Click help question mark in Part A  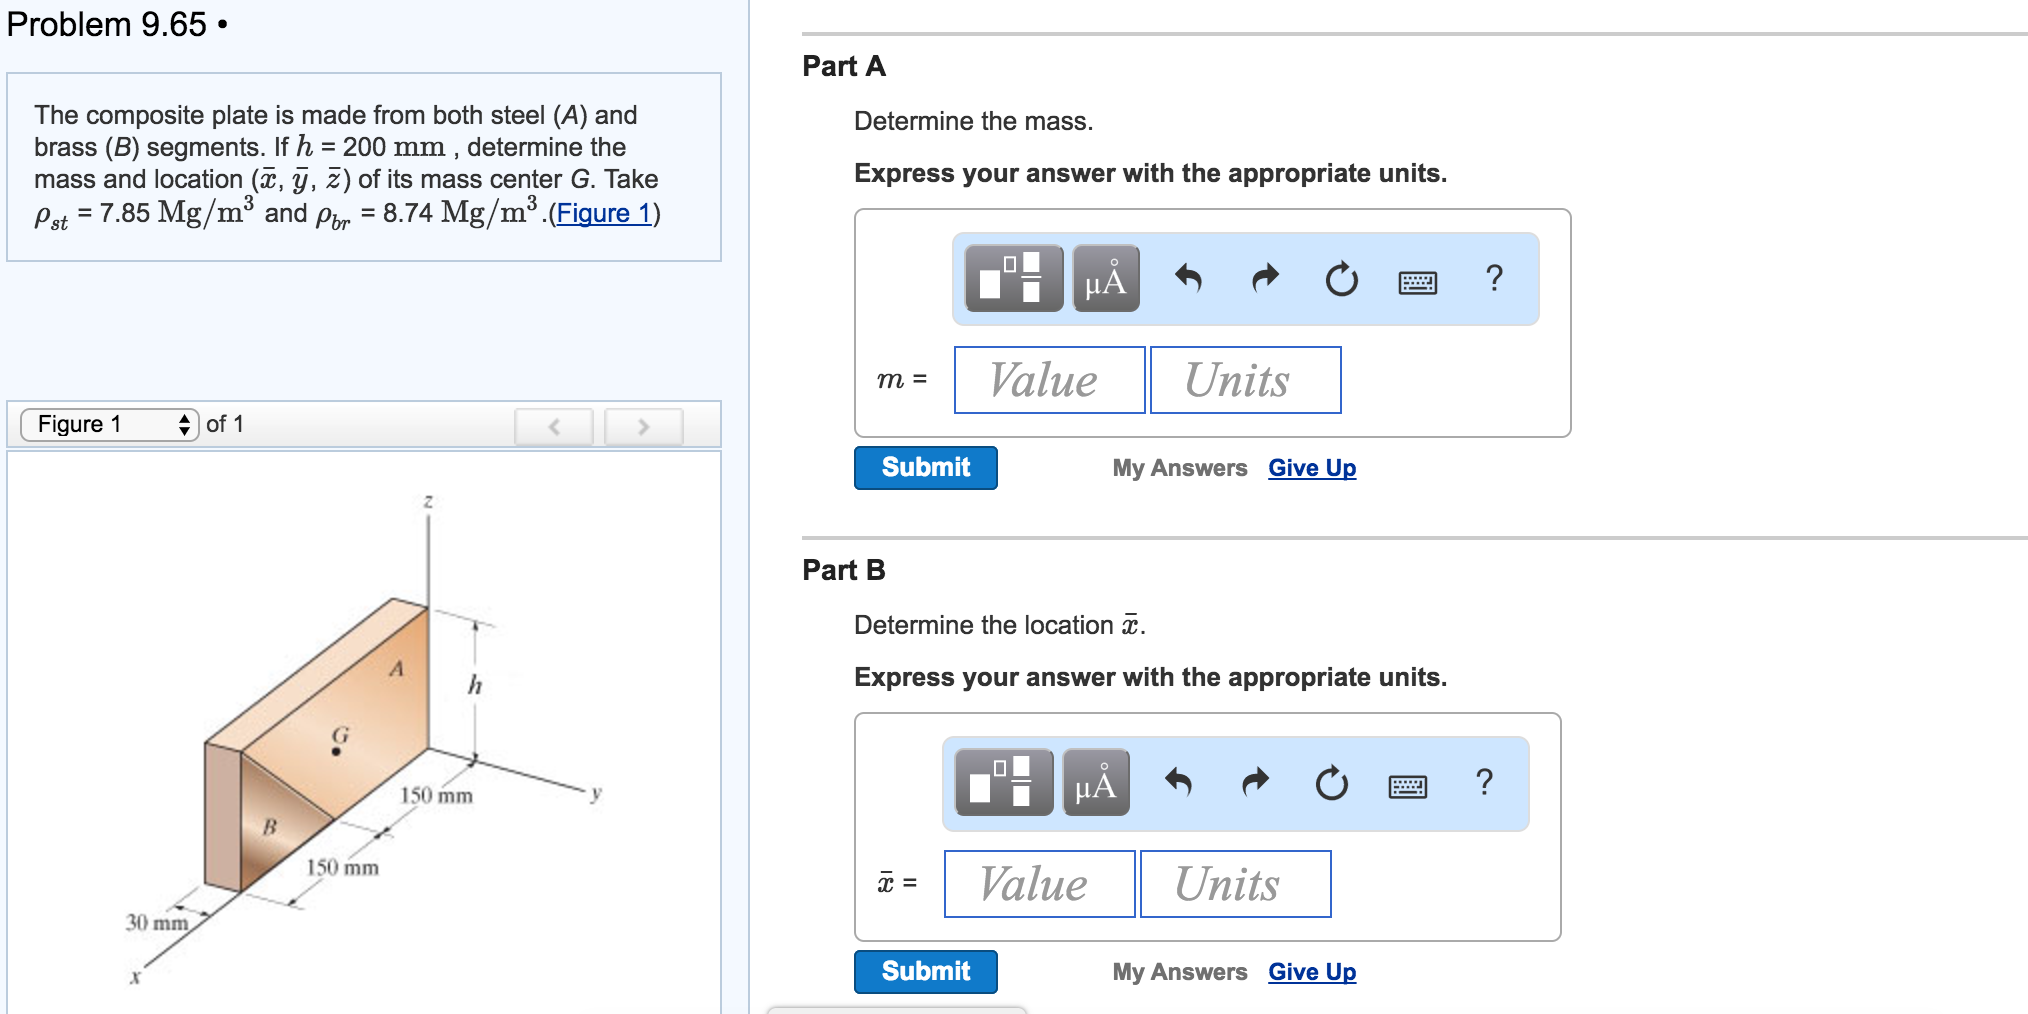(1494, 278)
